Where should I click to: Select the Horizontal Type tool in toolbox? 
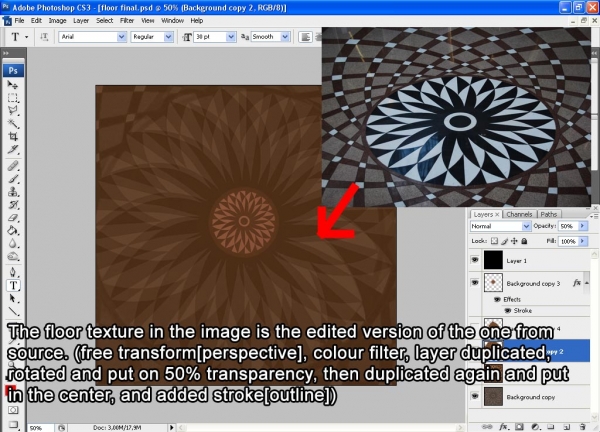[13, 285]
